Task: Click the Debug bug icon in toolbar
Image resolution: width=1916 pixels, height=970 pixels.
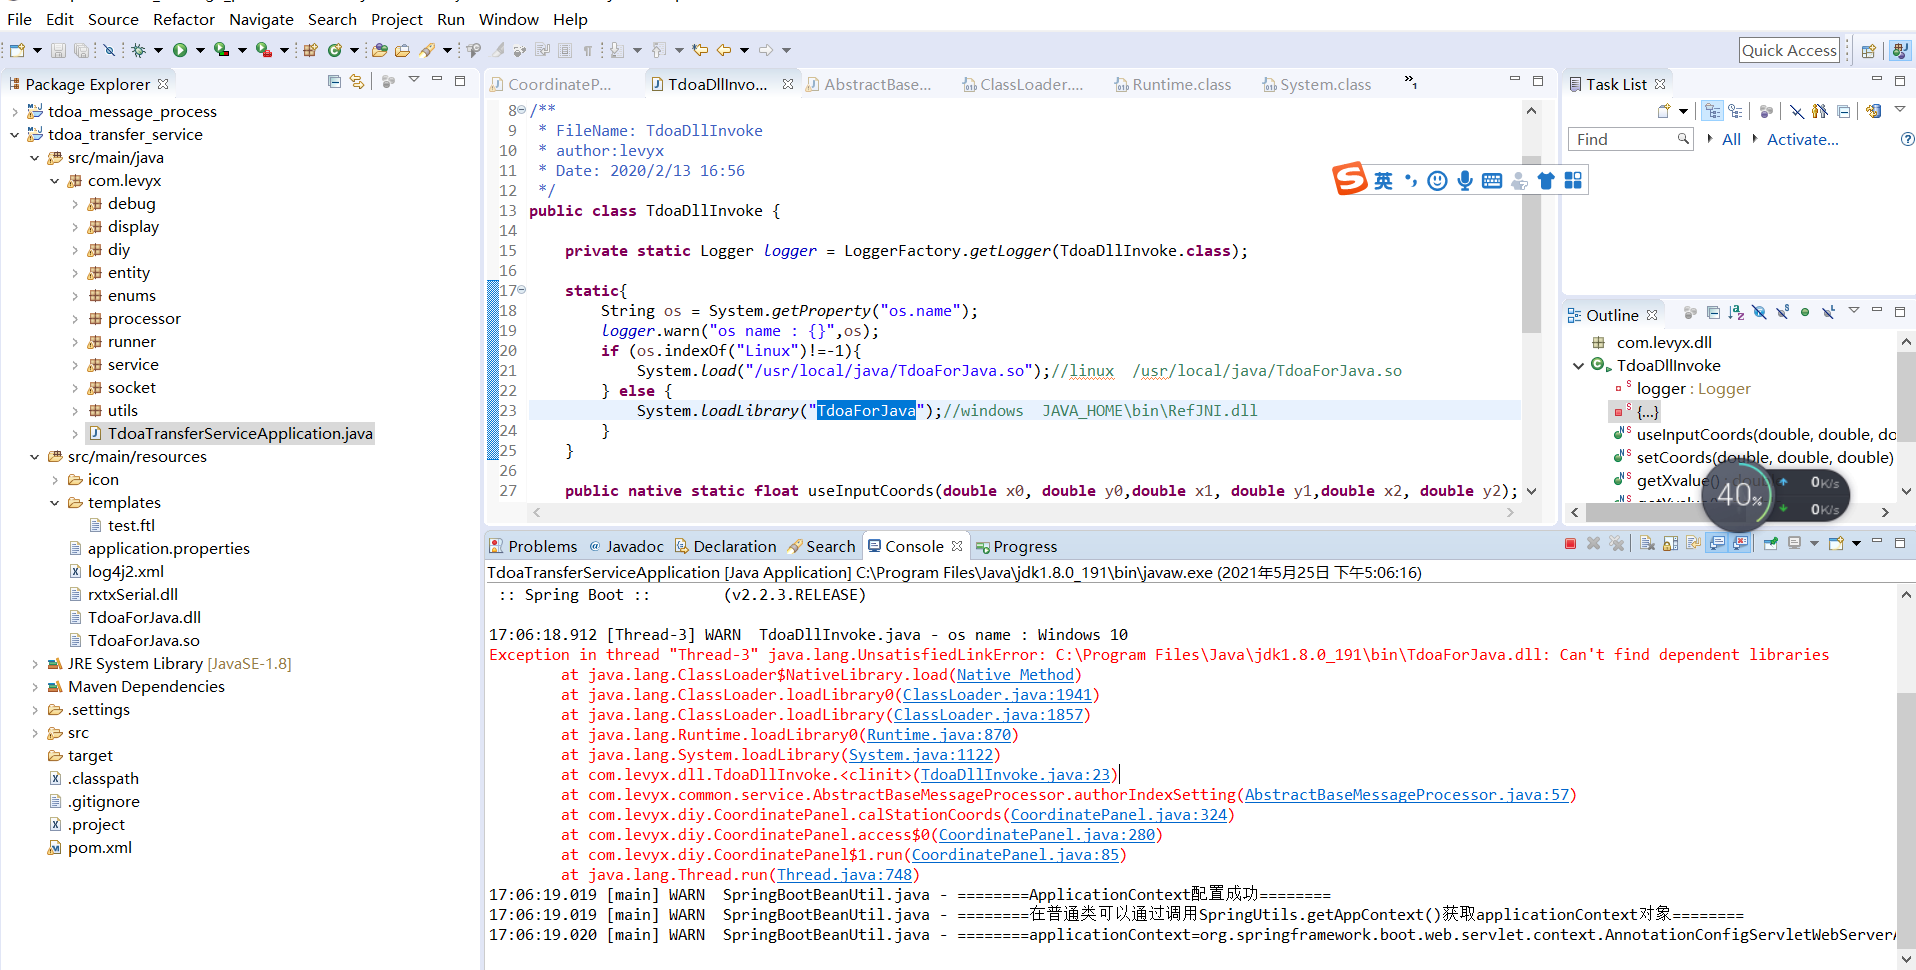Action: point(139,50)
